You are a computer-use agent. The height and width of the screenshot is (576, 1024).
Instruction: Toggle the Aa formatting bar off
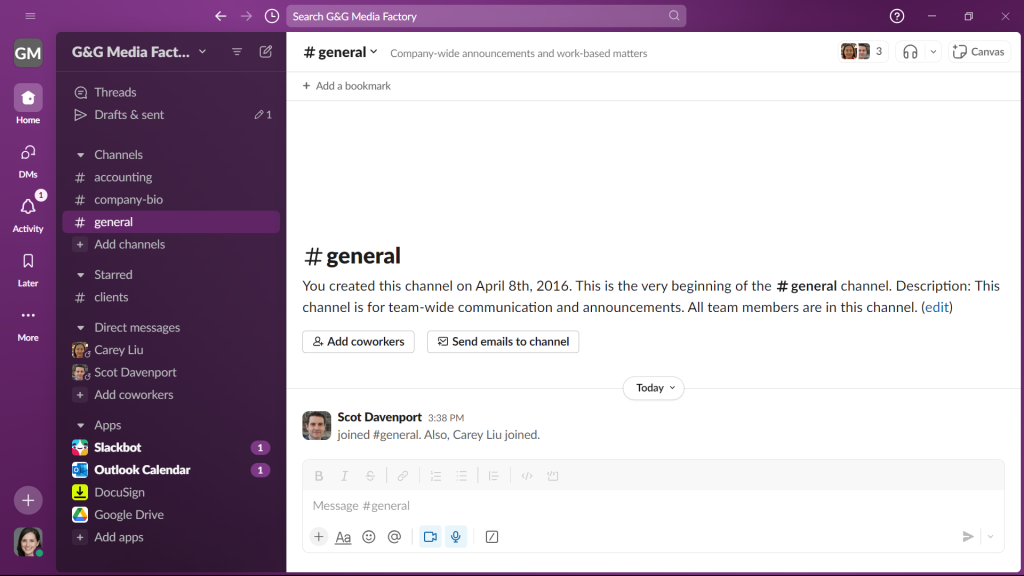pos(343,537)
